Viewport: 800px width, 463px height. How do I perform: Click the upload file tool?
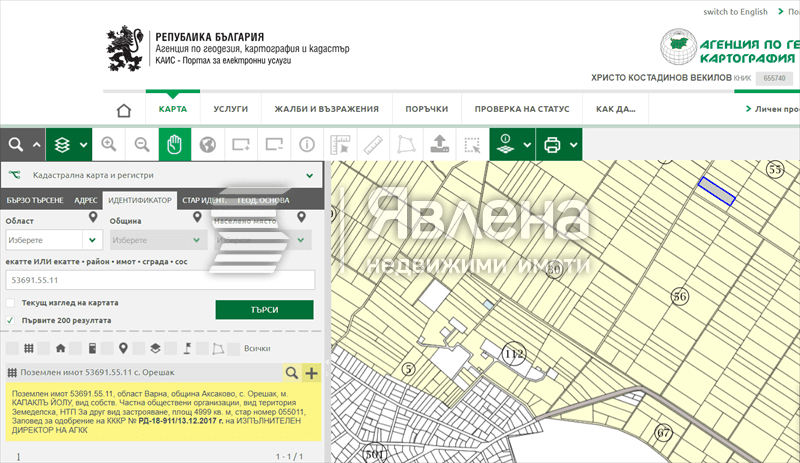tap(439, 144)
